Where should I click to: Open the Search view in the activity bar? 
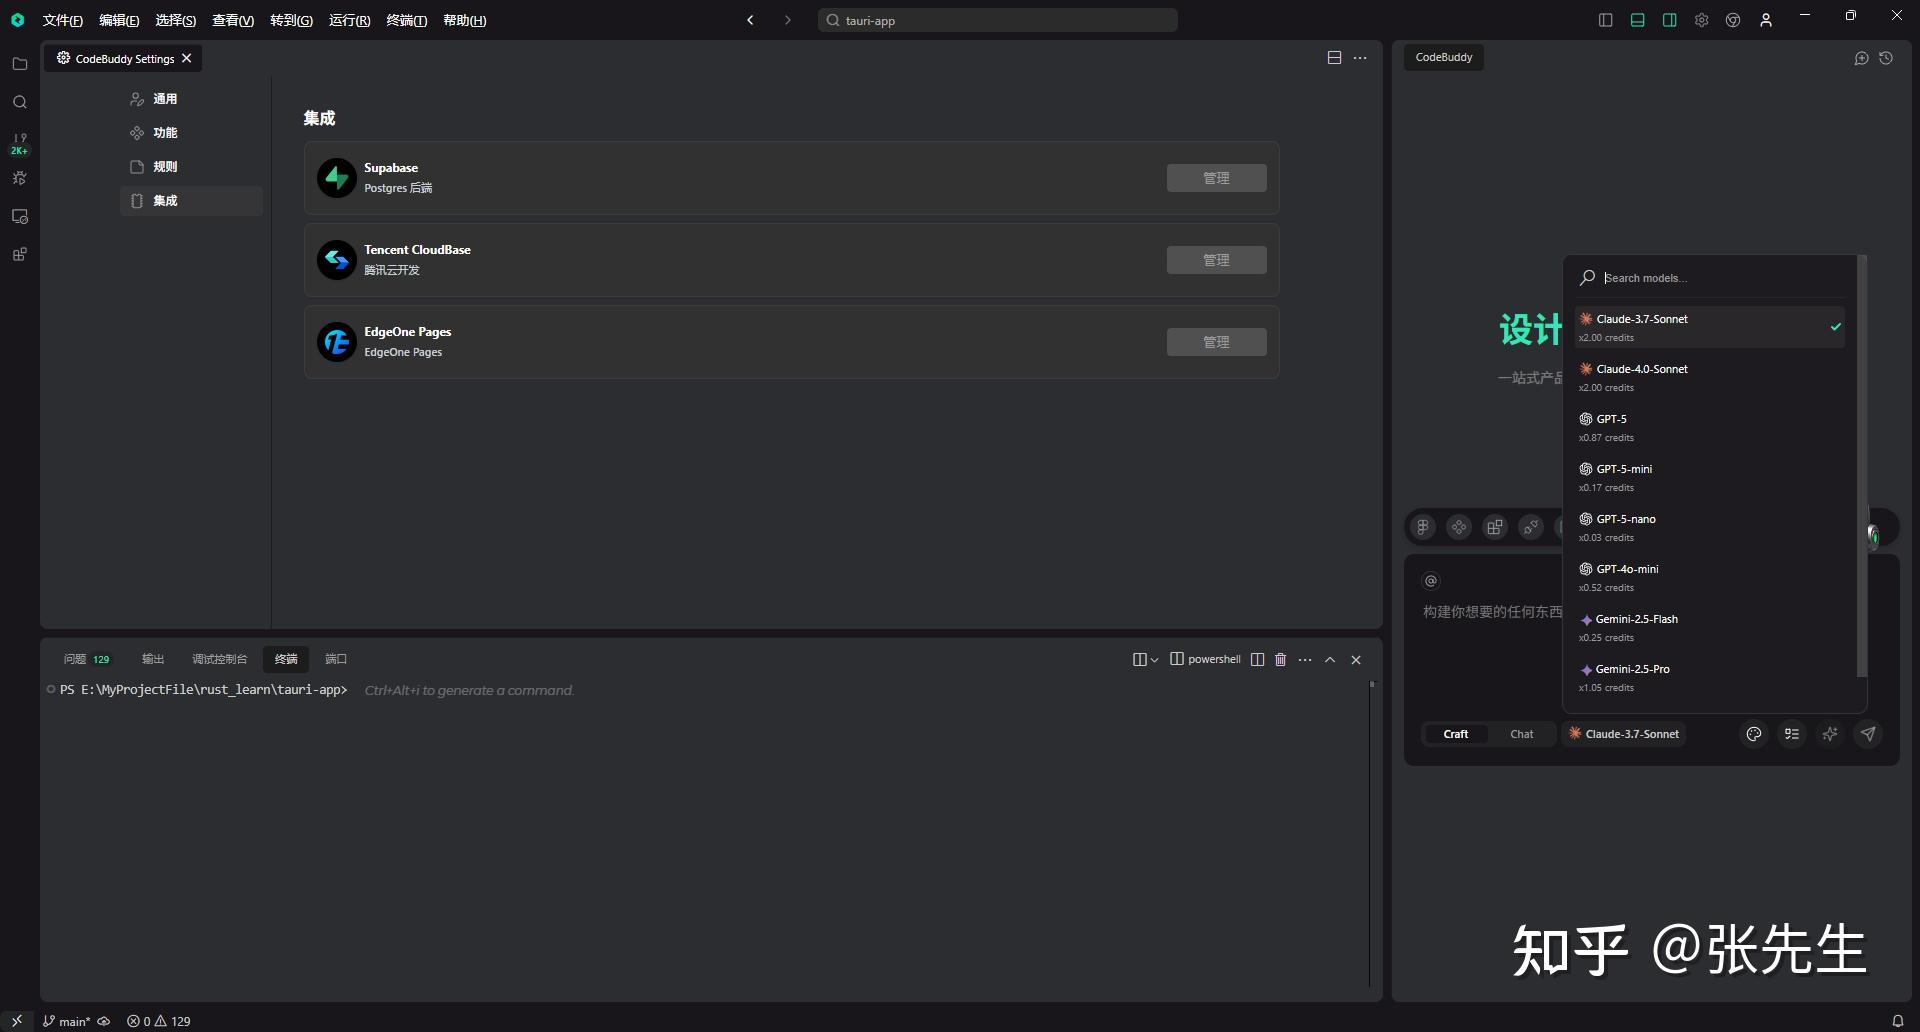coord(19,102)
